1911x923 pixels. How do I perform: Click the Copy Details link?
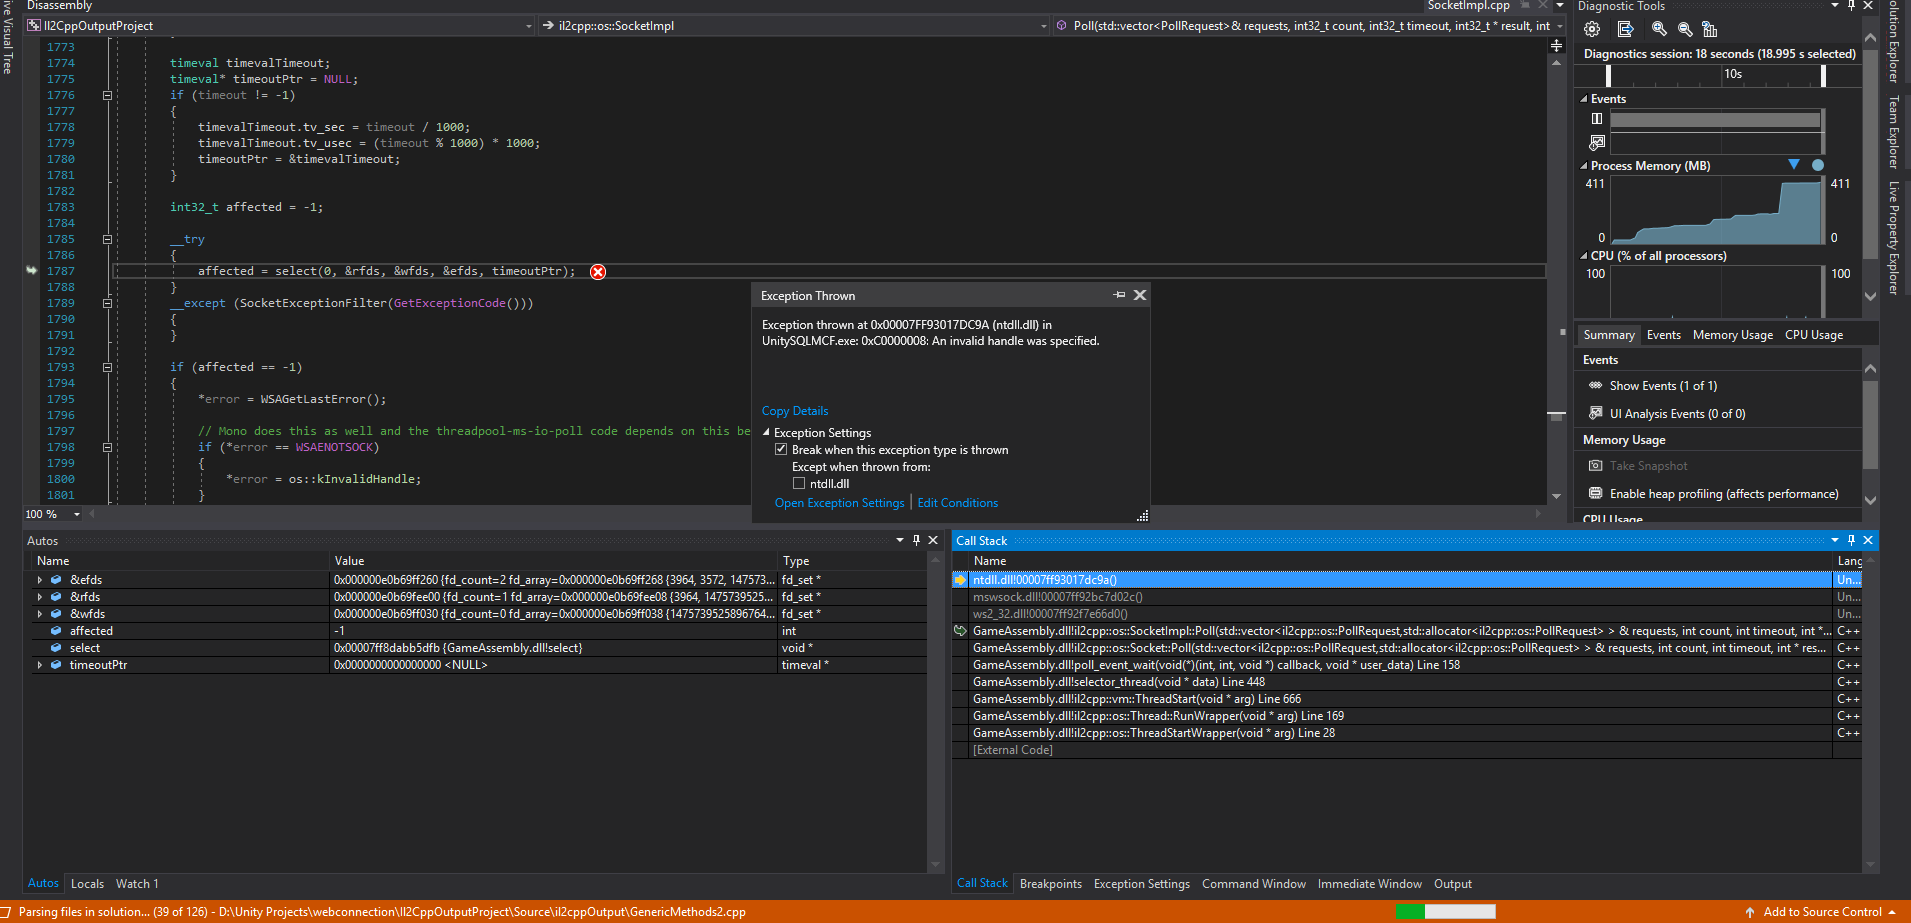click(x=794, y=410)
